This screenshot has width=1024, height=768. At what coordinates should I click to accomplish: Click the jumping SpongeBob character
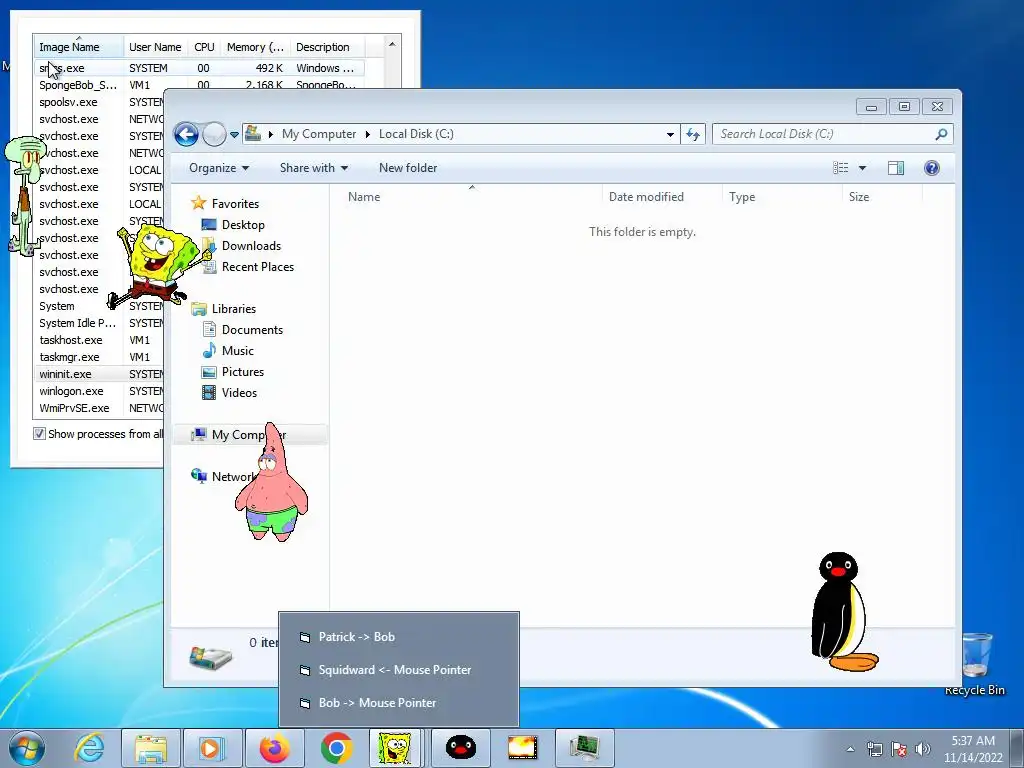(x=157, y=266)
